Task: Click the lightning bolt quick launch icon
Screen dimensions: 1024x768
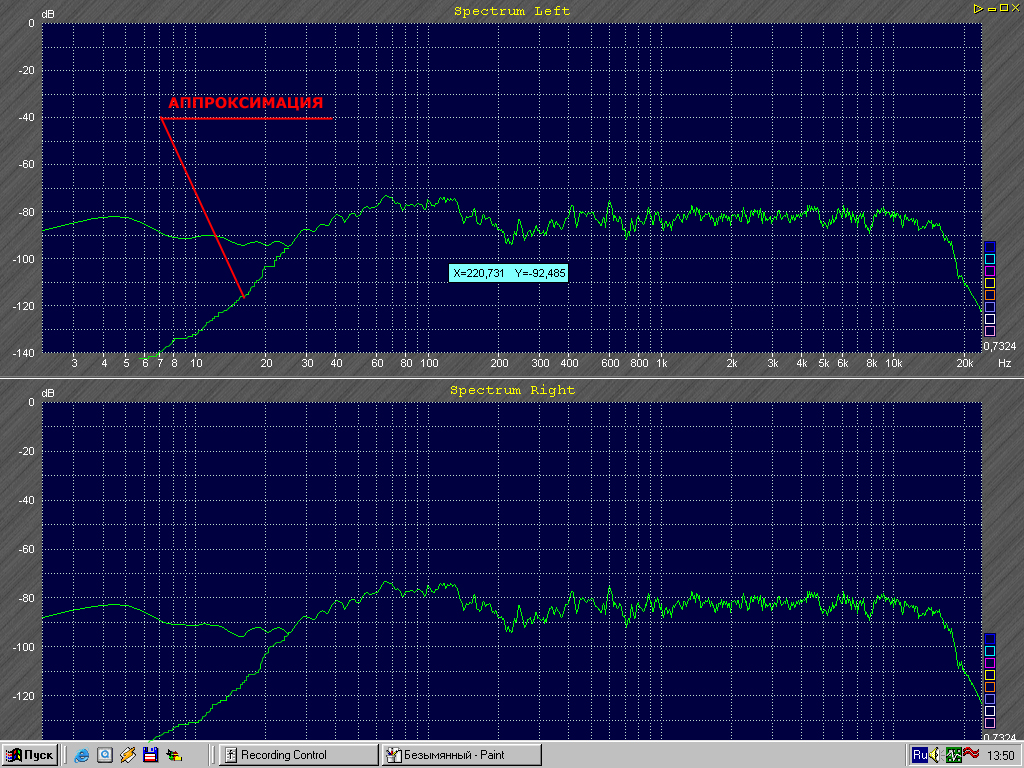Action: click(128, 755)
